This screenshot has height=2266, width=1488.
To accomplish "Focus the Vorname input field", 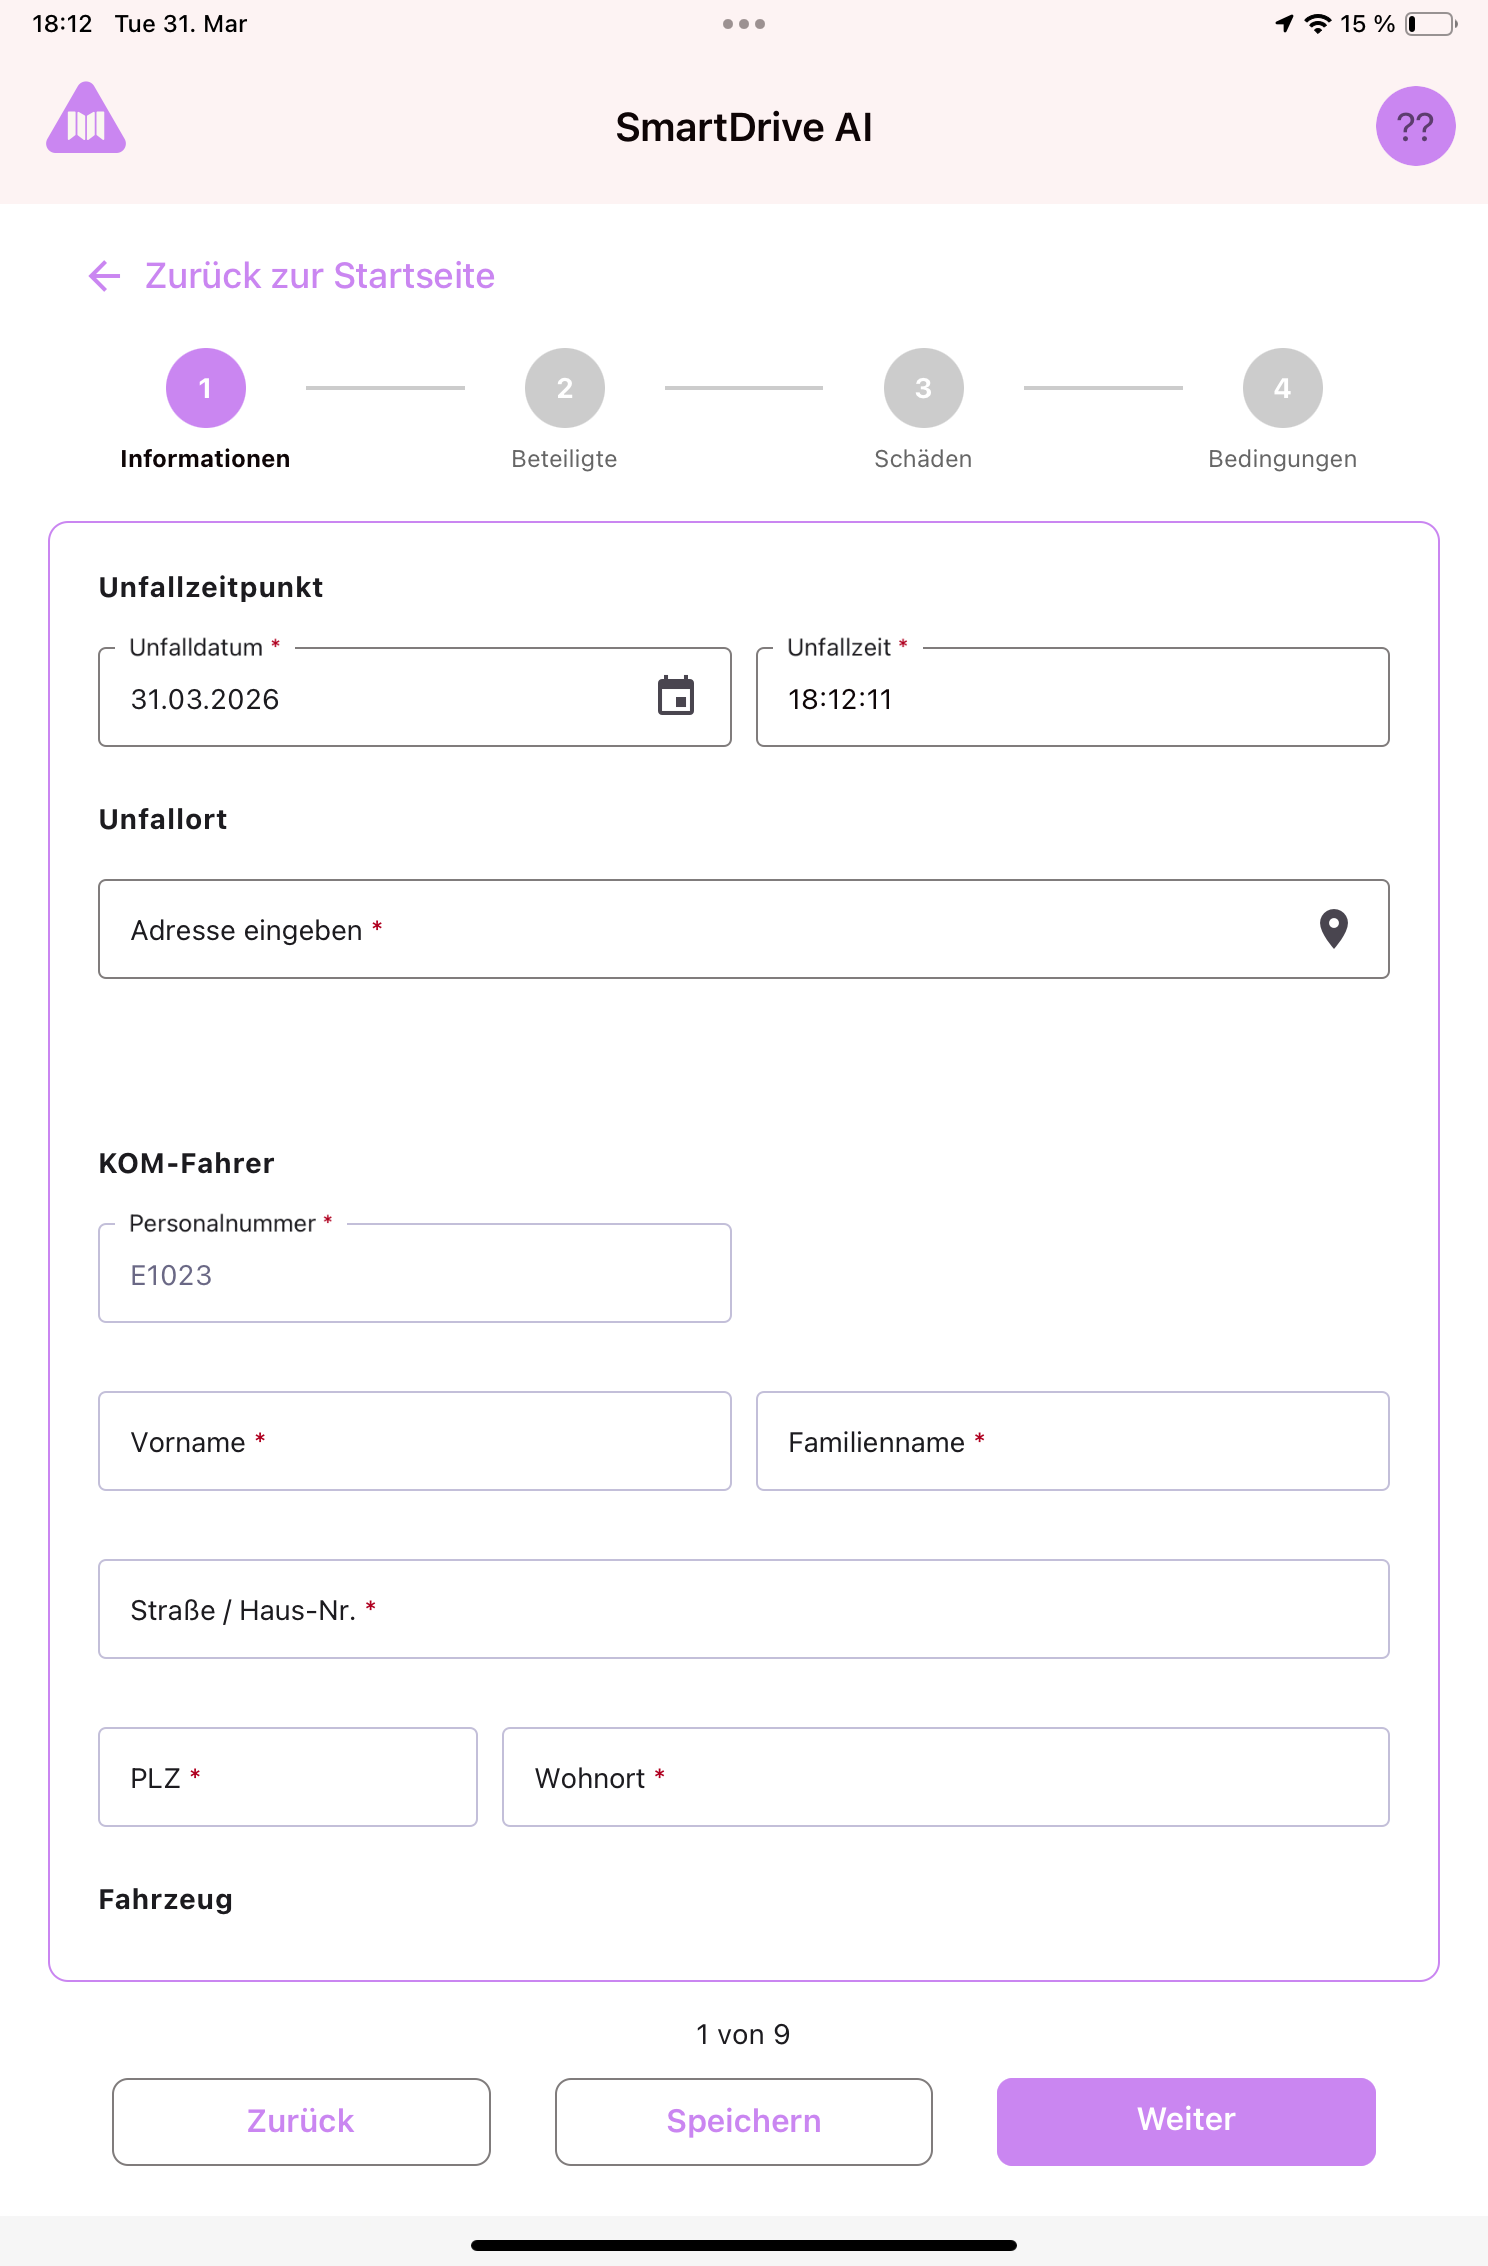I will 414,1441.
